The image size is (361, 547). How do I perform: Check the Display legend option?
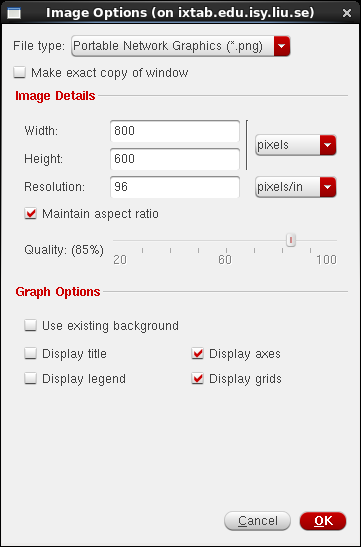pyautogui.click(x=31, y=379)
